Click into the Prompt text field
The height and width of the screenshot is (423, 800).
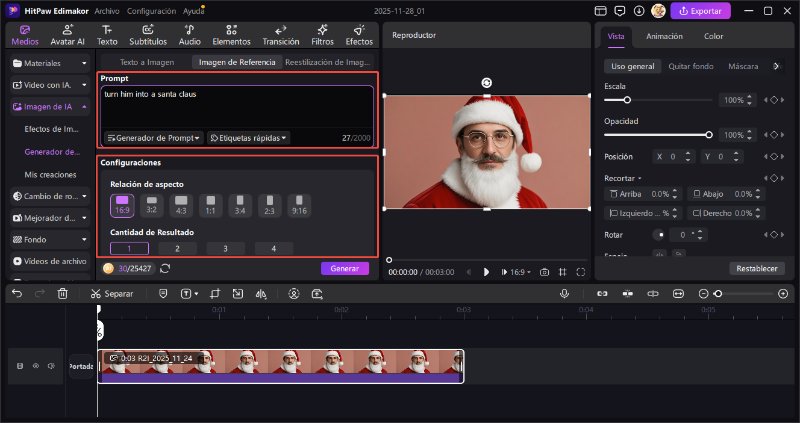click(237, 108)
